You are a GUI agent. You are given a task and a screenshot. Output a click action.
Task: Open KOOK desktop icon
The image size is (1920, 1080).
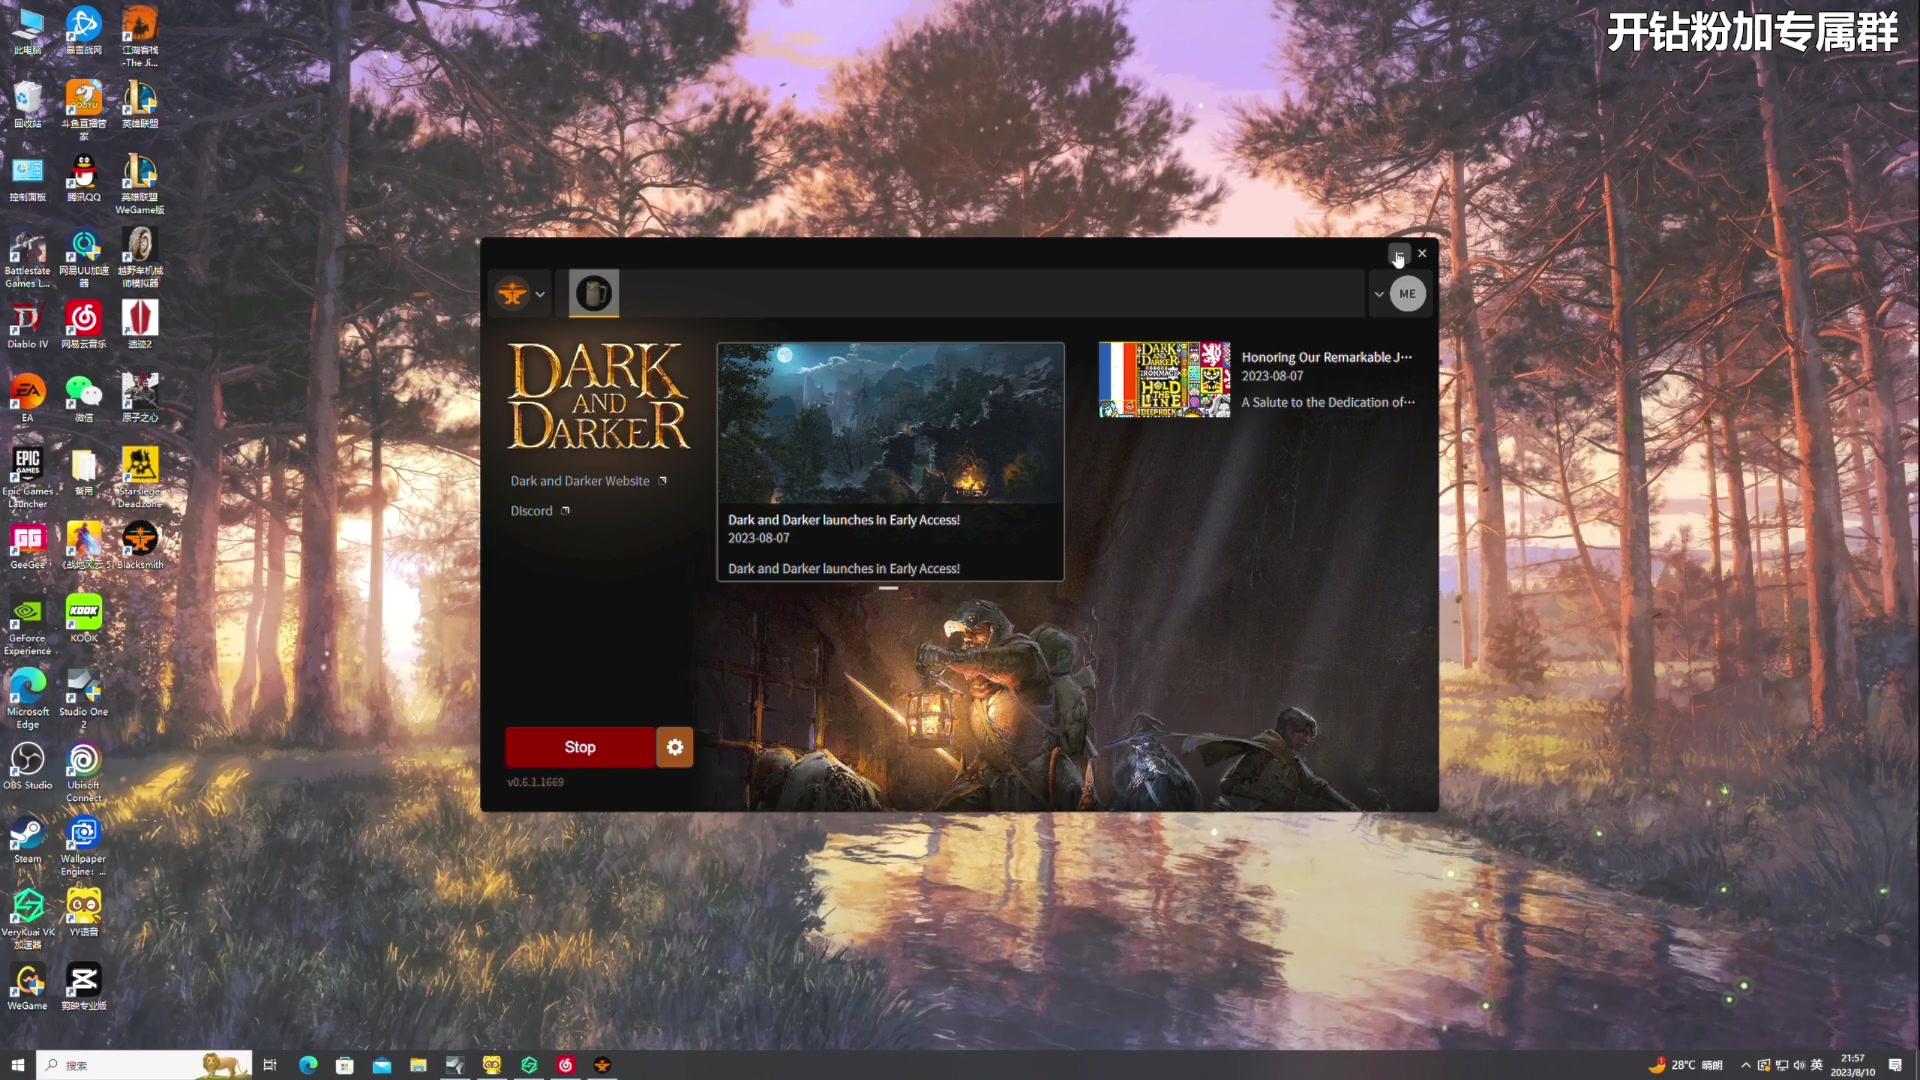84,619
